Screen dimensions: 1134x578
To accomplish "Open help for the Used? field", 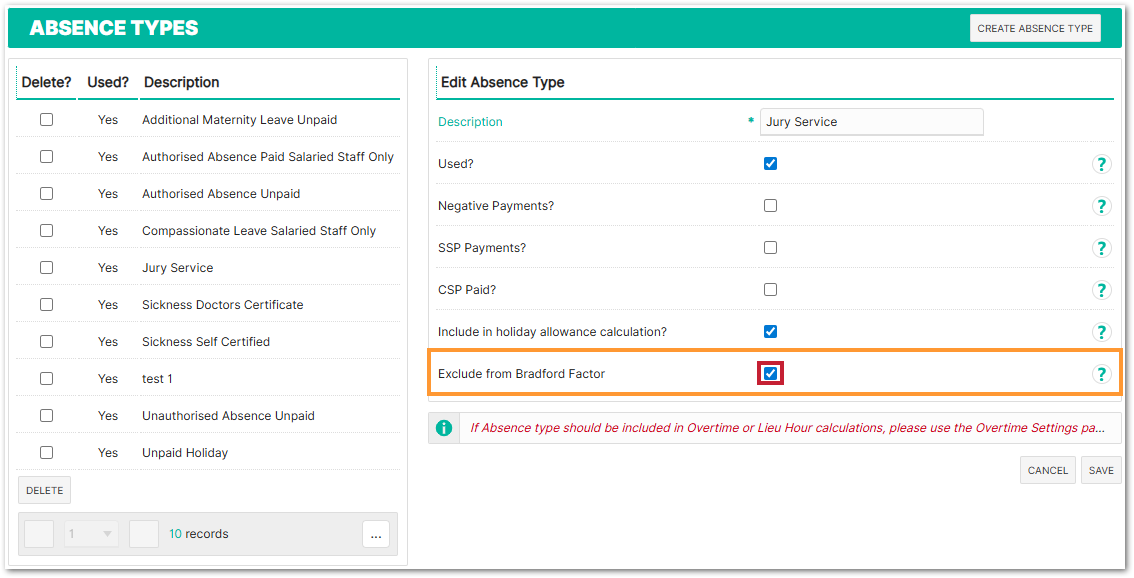I will (1101, 164).
